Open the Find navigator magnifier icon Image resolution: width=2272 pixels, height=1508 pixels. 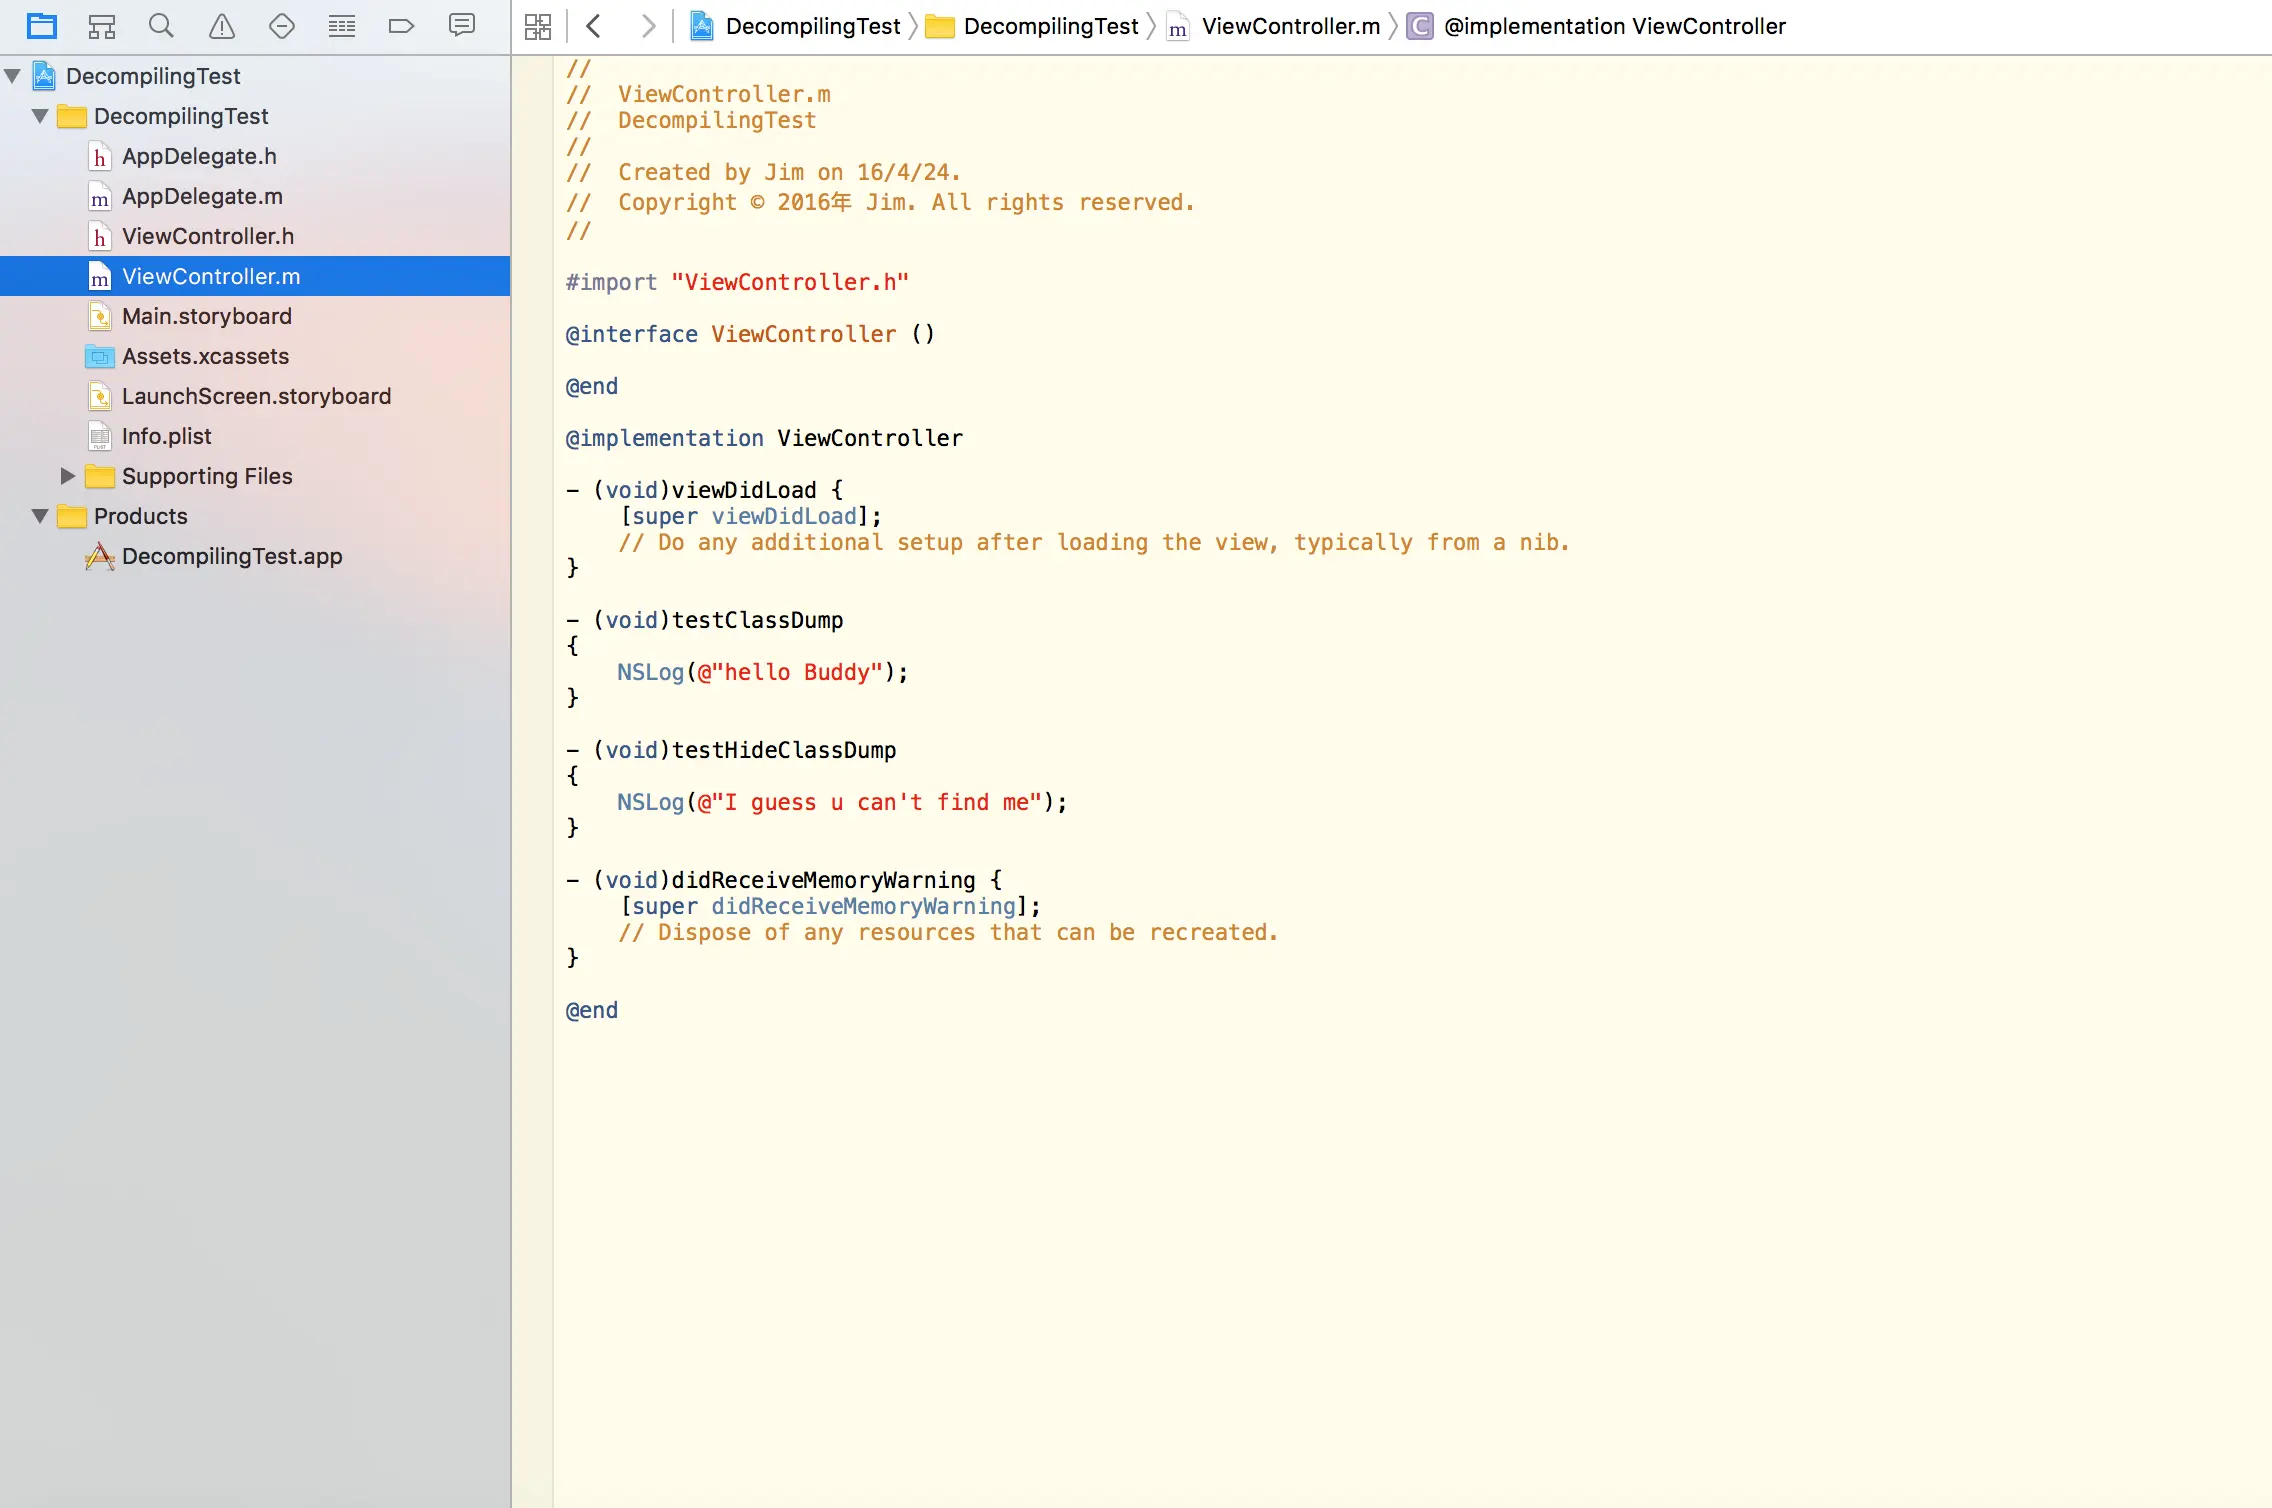[x=161, y=26]
